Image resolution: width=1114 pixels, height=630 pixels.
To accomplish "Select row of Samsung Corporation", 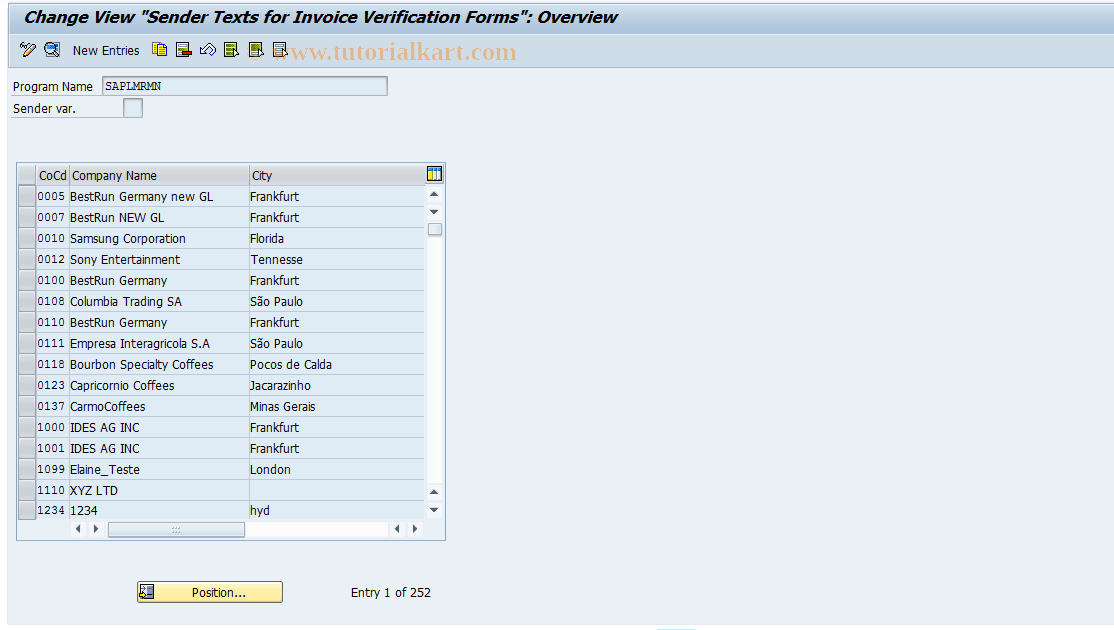I will [x=27, y=239].
